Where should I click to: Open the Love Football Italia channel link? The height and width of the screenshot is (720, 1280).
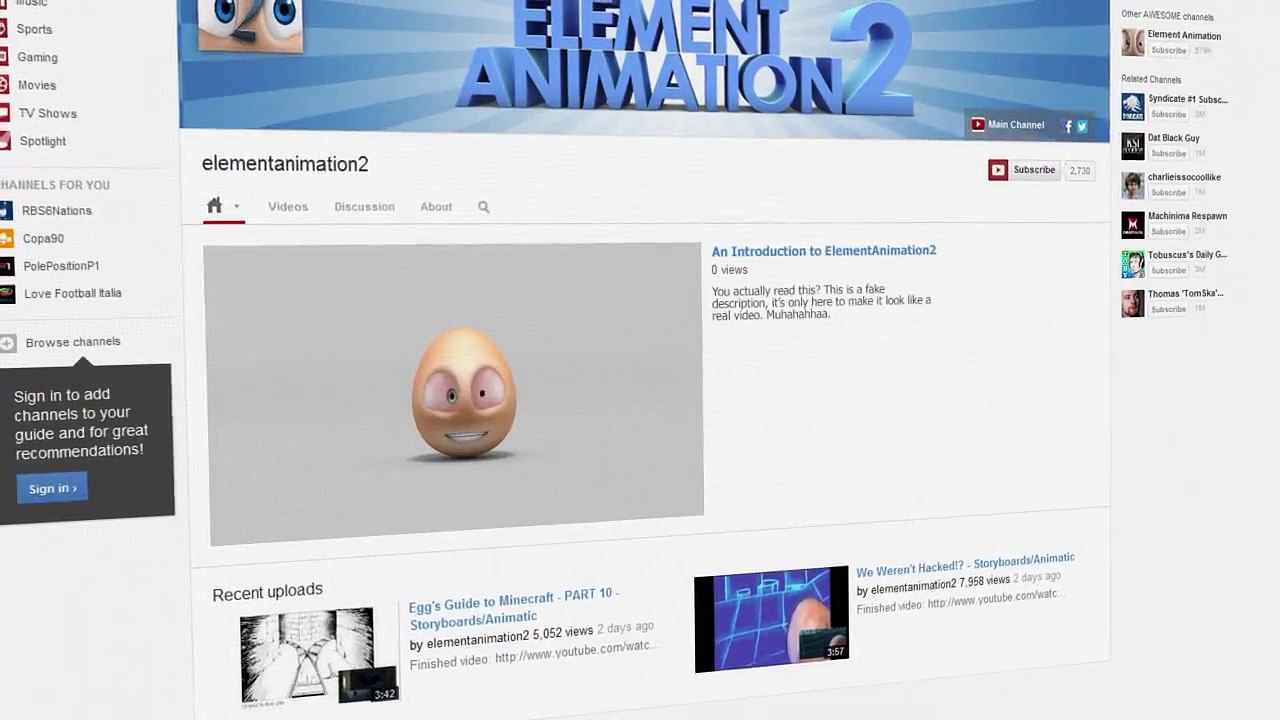pyautogui.click(x=73, y=293)
